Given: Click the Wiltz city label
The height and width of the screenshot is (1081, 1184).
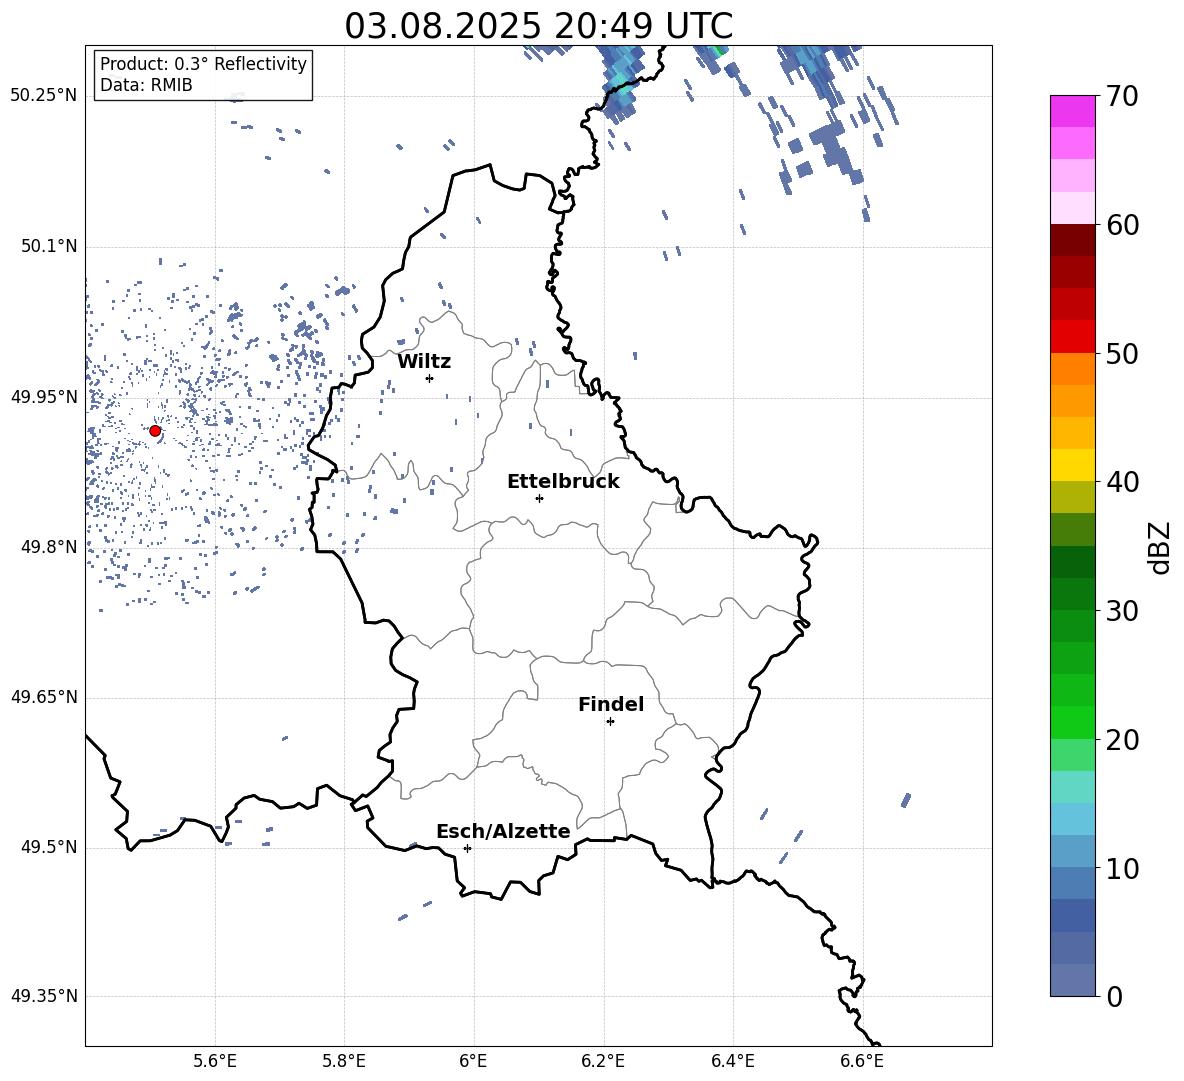Looking at the screenshot, I should pos(424,362).
